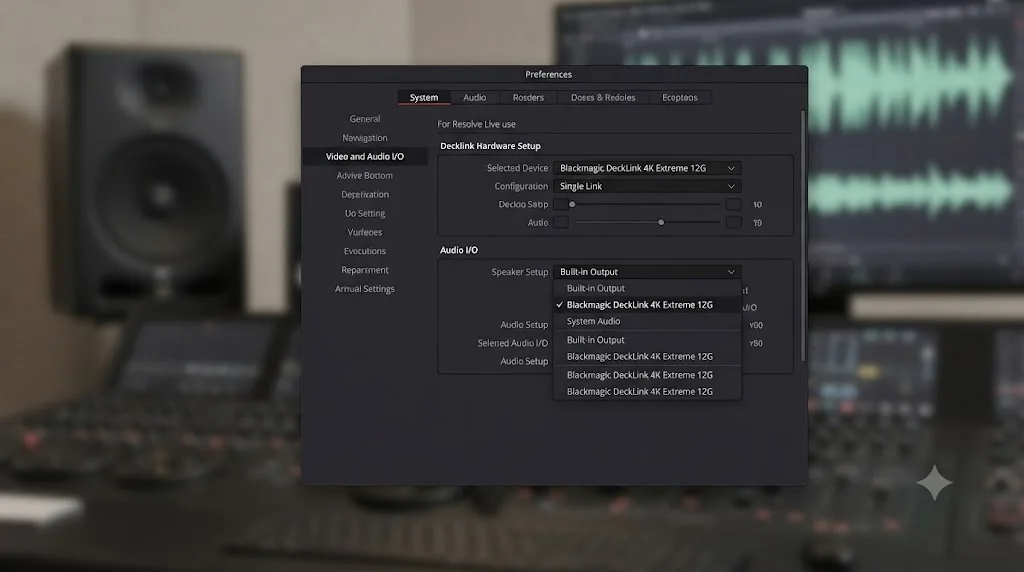1024x572 pixels.
Task: Open the Configuration Single Link dropdown
Action: [x=647, y=186]
